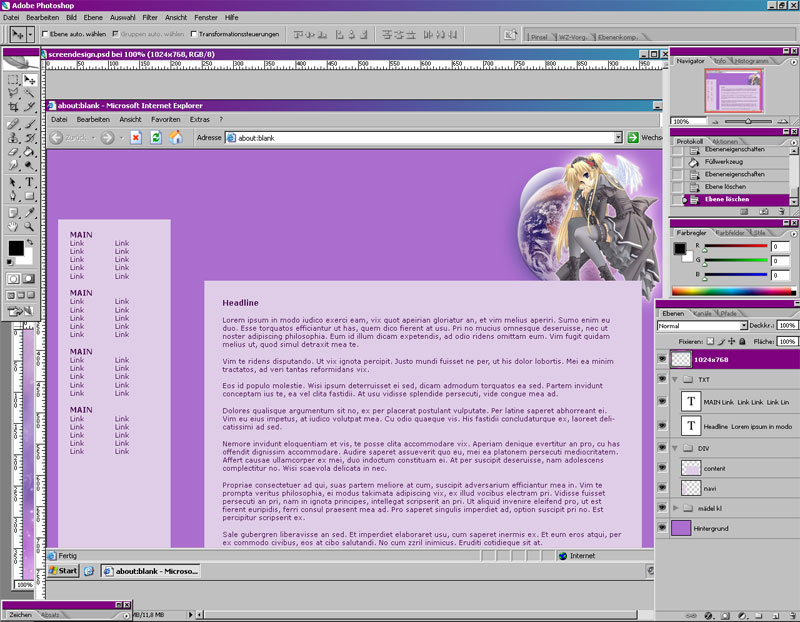Click the red R color slider
Viewport: 800px width, 622px height.
(736, 246)
